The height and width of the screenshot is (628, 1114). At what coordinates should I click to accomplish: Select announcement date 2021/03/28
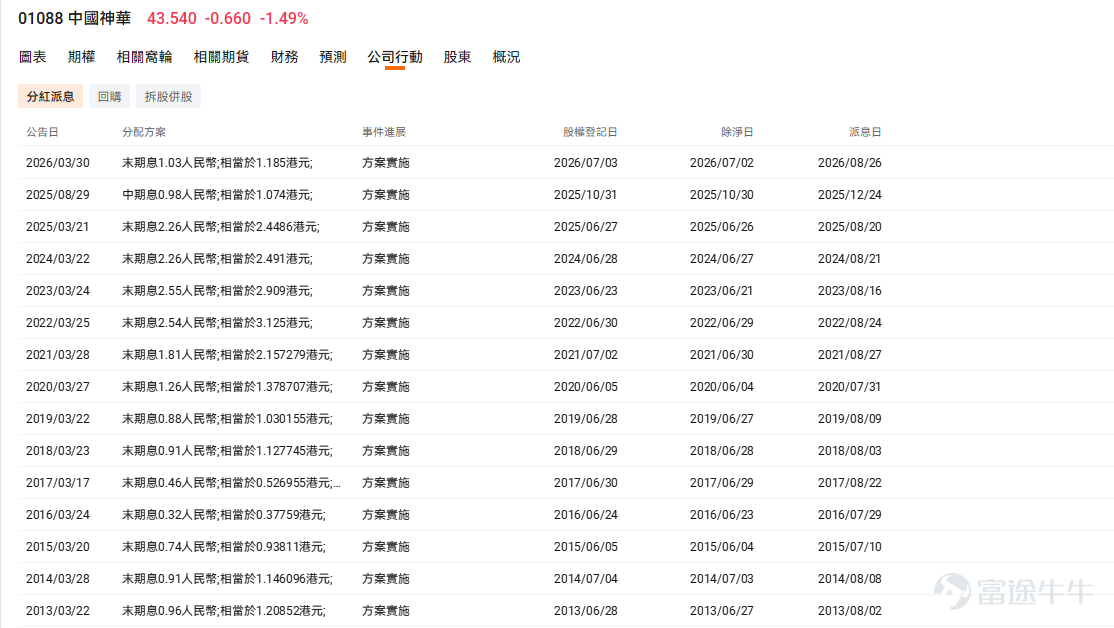coord(58,354)
